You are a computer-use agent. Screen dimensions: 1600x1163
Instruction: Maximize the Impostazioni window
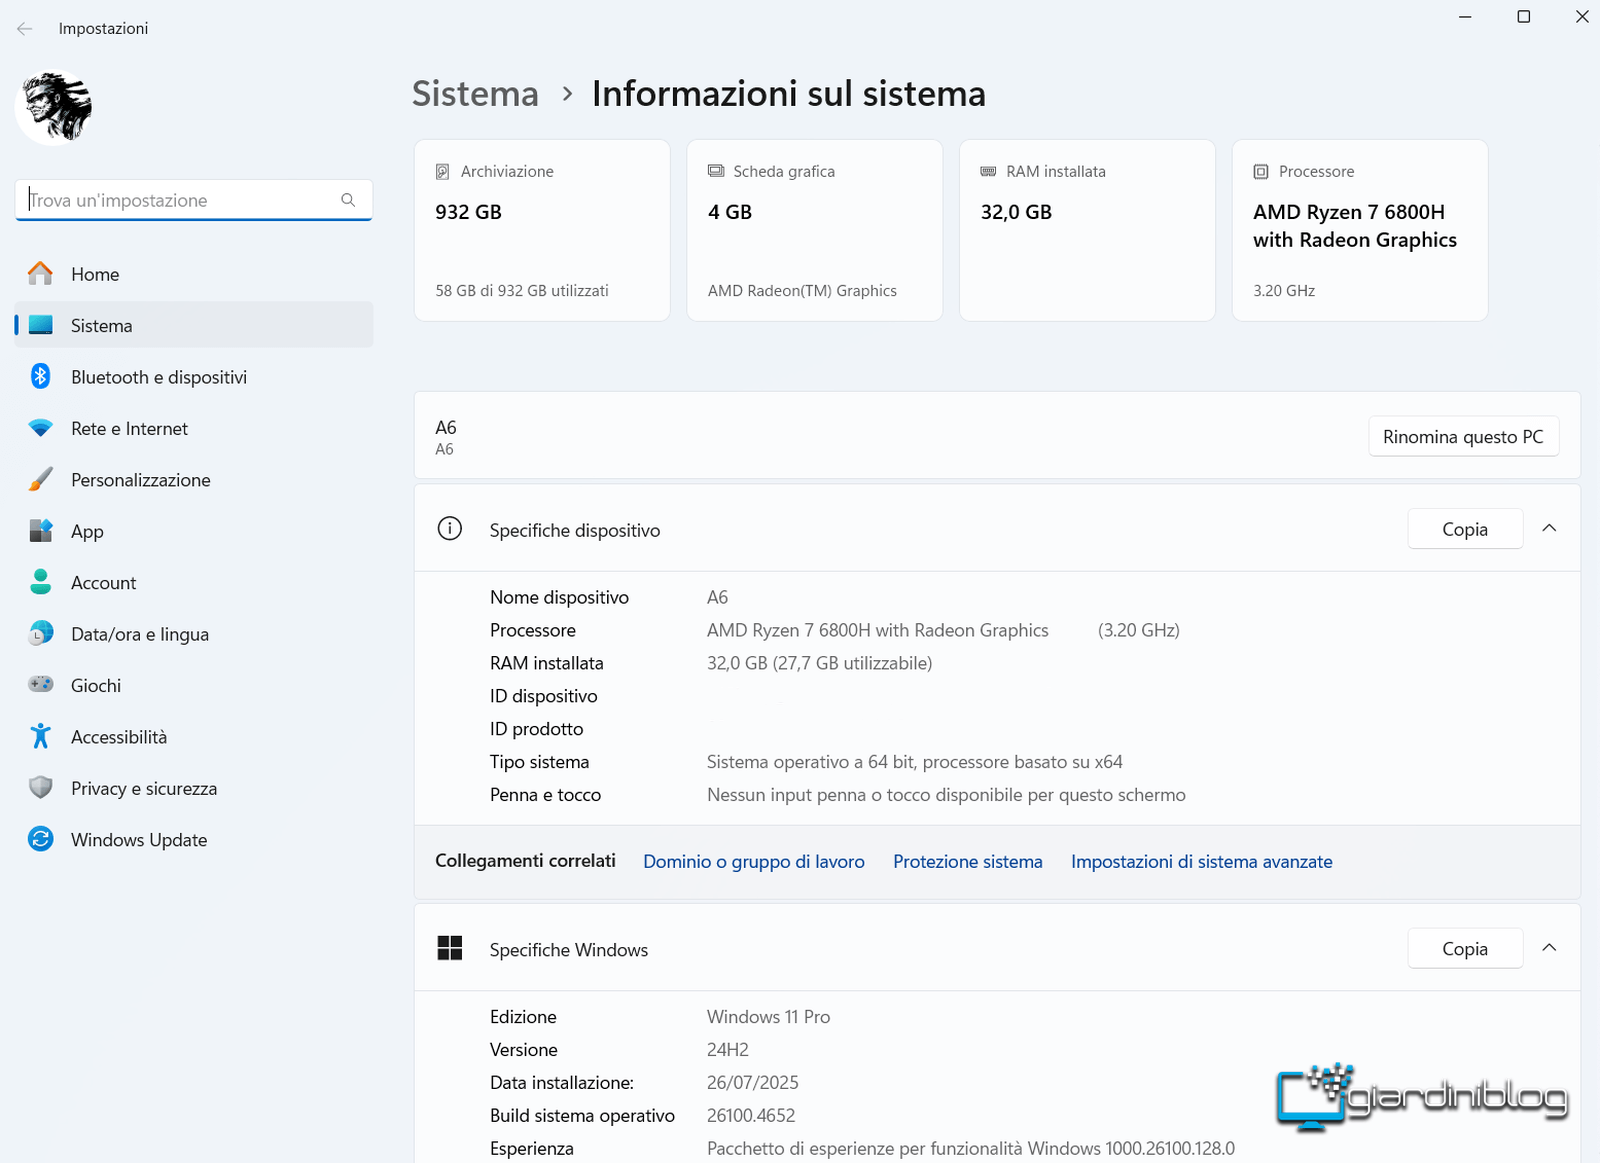1524,17
